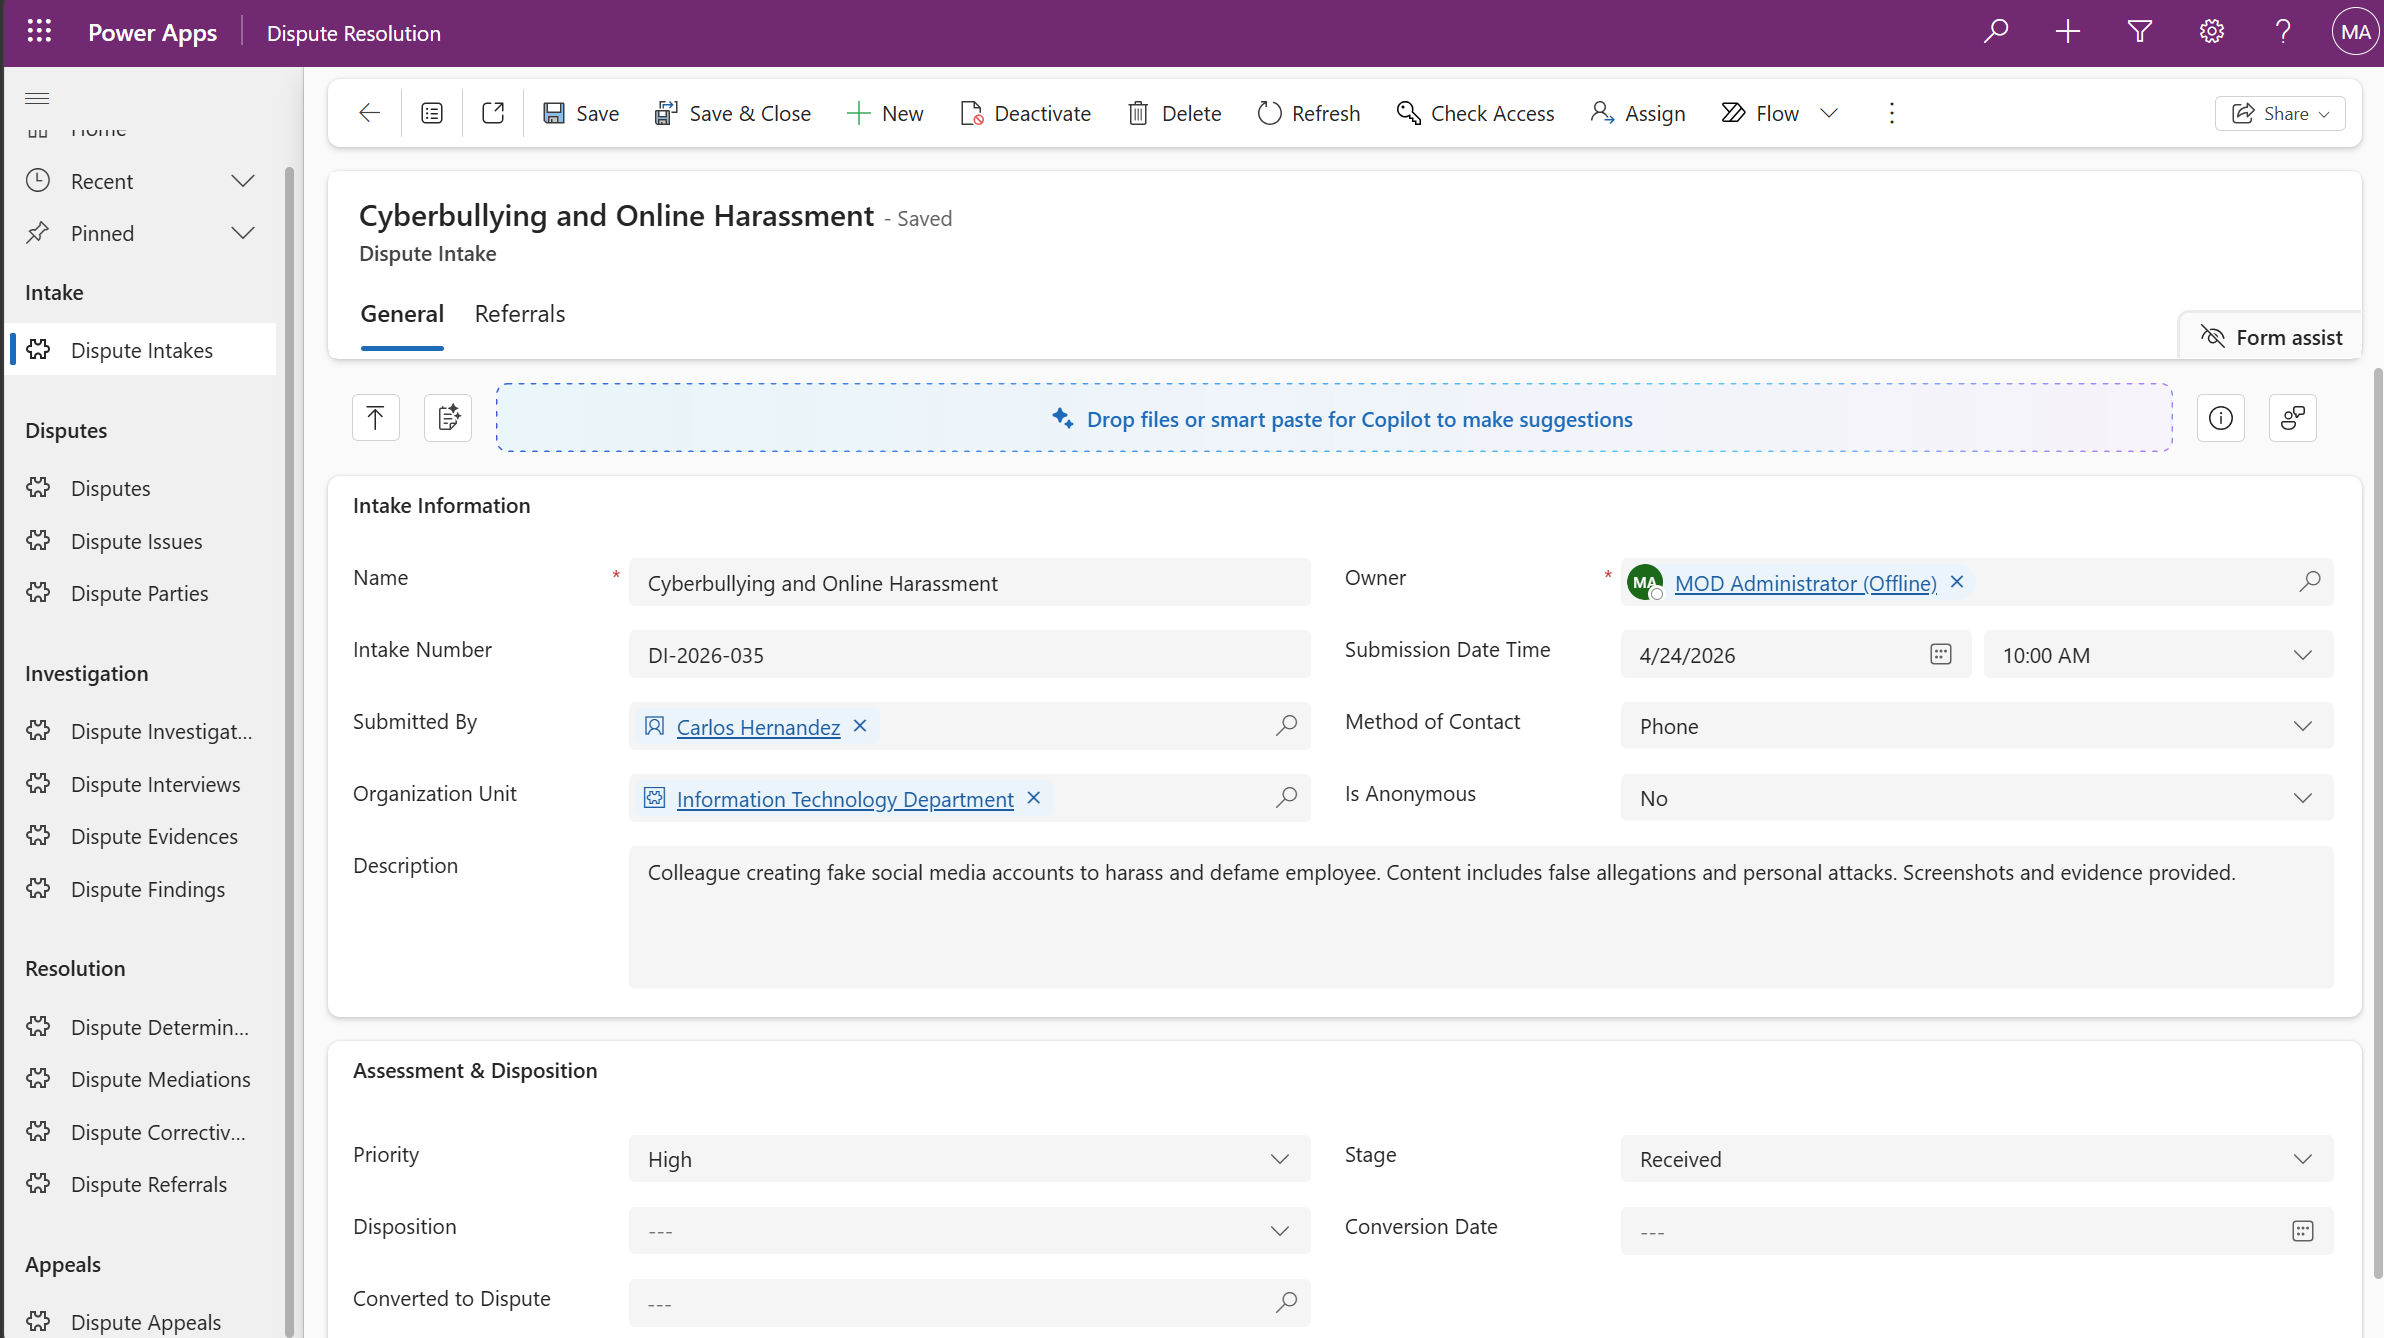Go back with the arrow icon

370,113
